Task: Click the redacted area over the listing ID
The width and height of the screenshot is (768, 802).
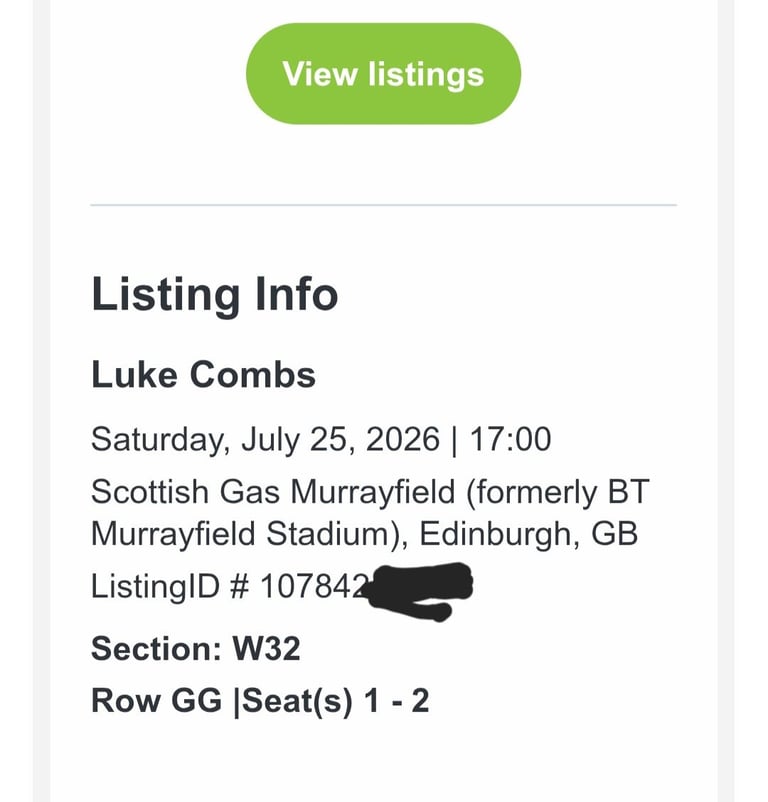Action: (x=420, y=590)
